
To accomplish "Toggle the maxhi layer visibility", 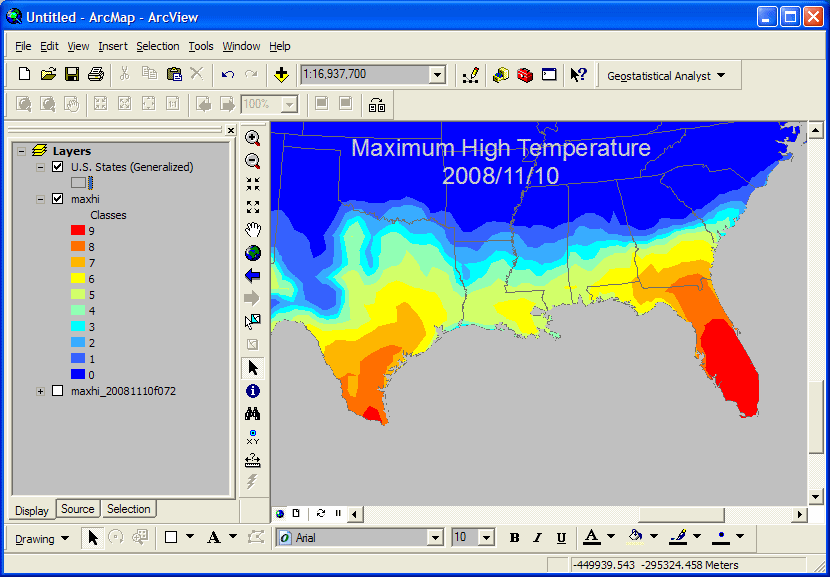I will pyautogui.click(x=57, y=199).
